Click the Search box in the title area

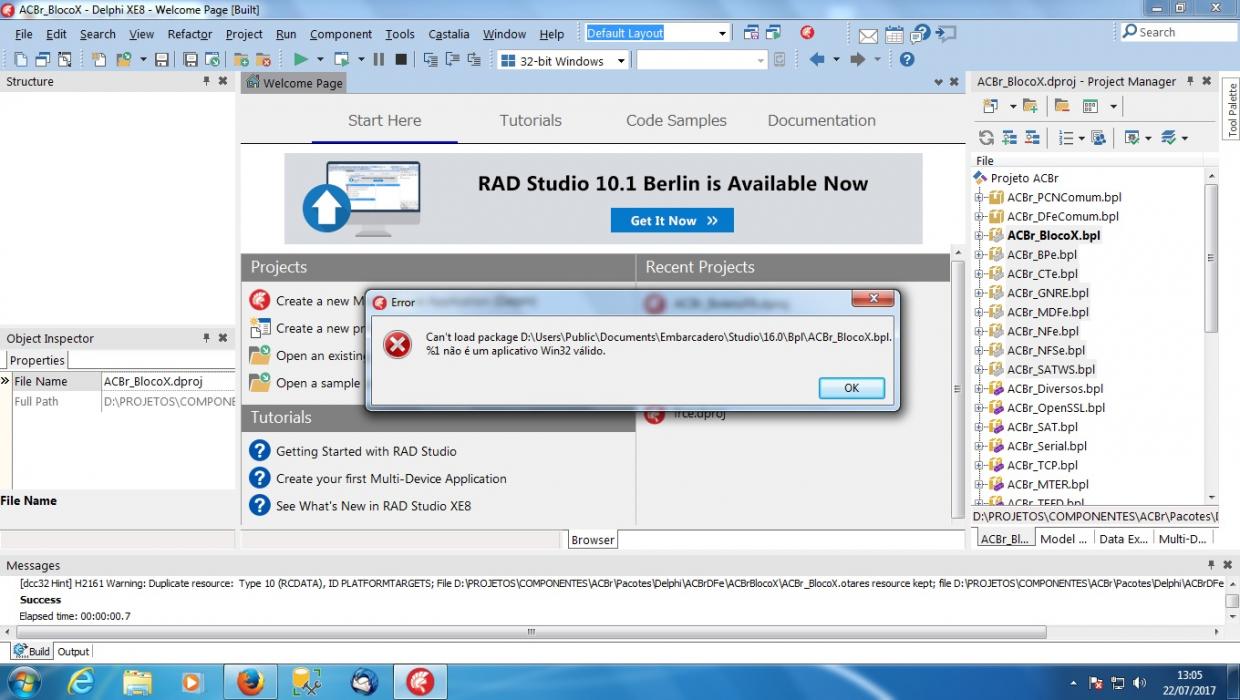tap(1178, 32)
